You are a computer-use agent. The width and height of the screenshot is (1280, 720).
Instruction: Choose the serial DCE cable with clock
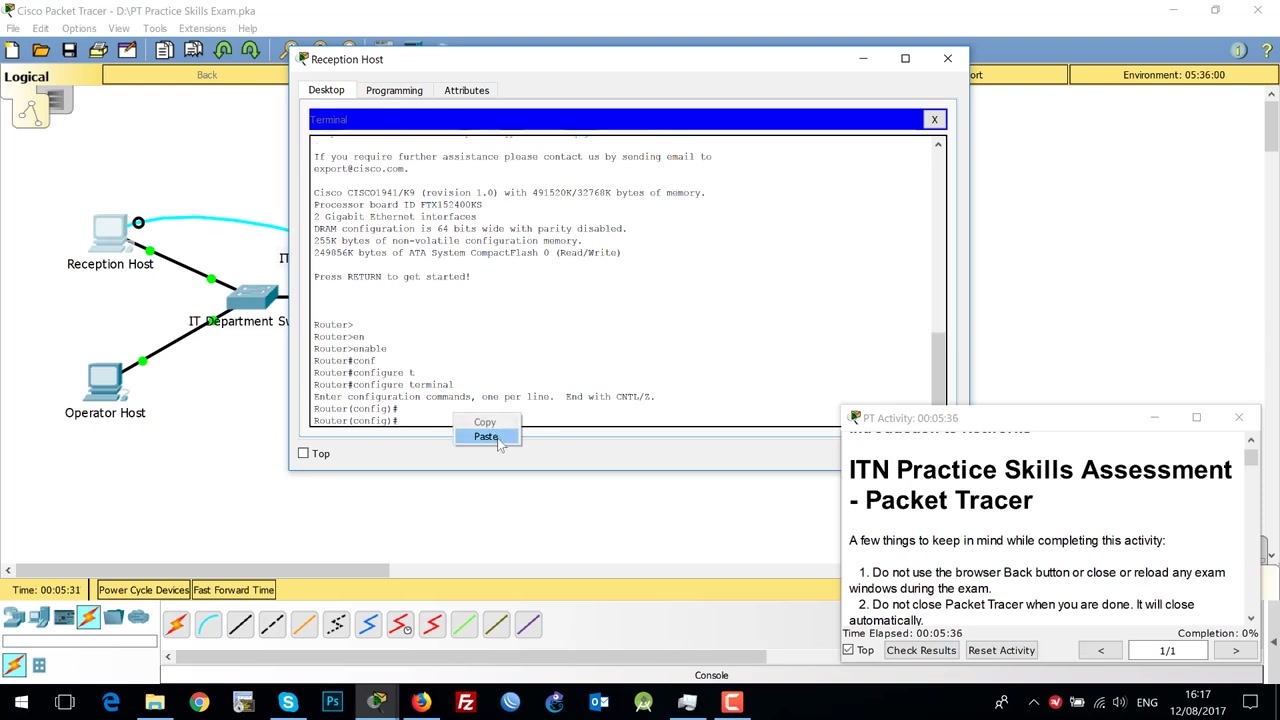pos(400,625)
